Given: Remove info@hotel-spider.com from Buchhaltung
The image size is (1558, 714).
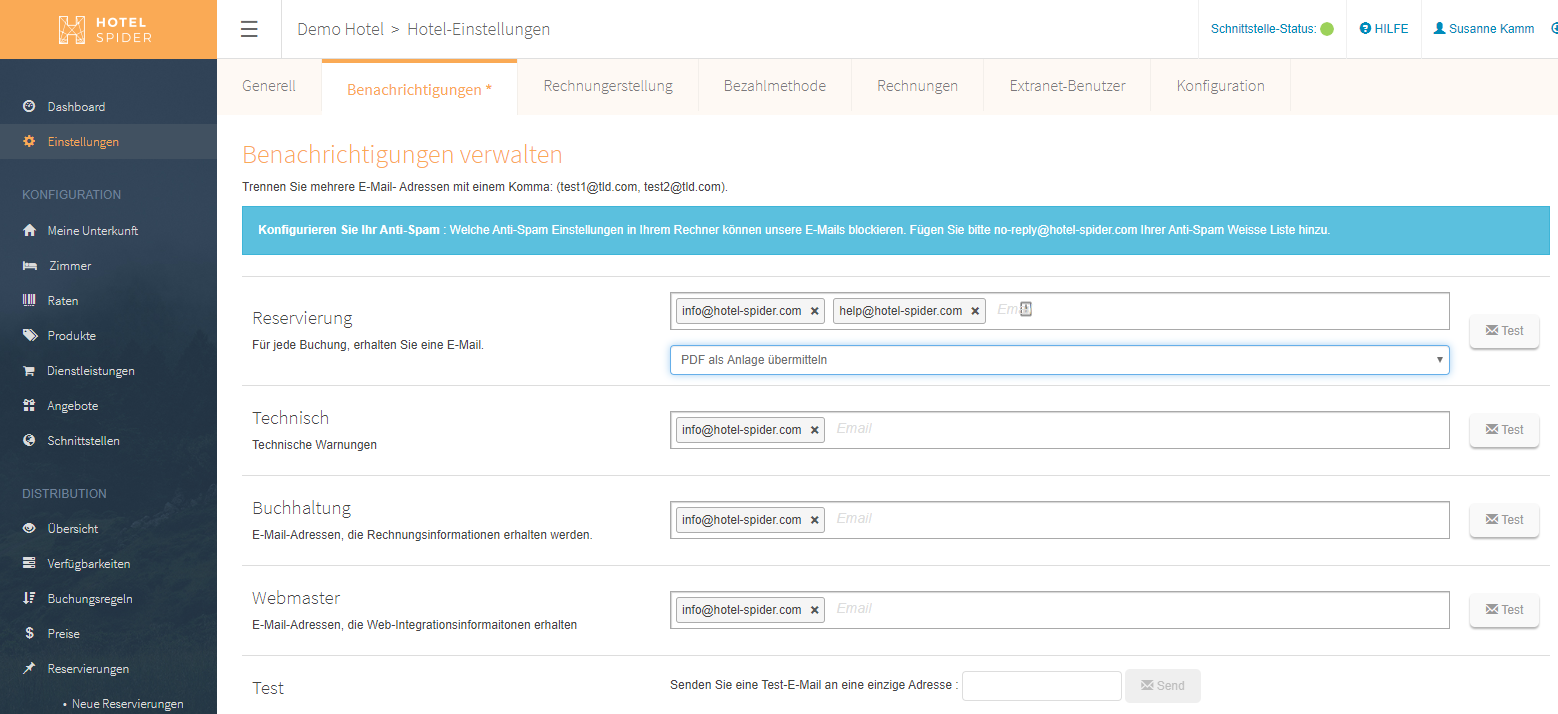Looking at the screenshot, I should click(814, 520).
